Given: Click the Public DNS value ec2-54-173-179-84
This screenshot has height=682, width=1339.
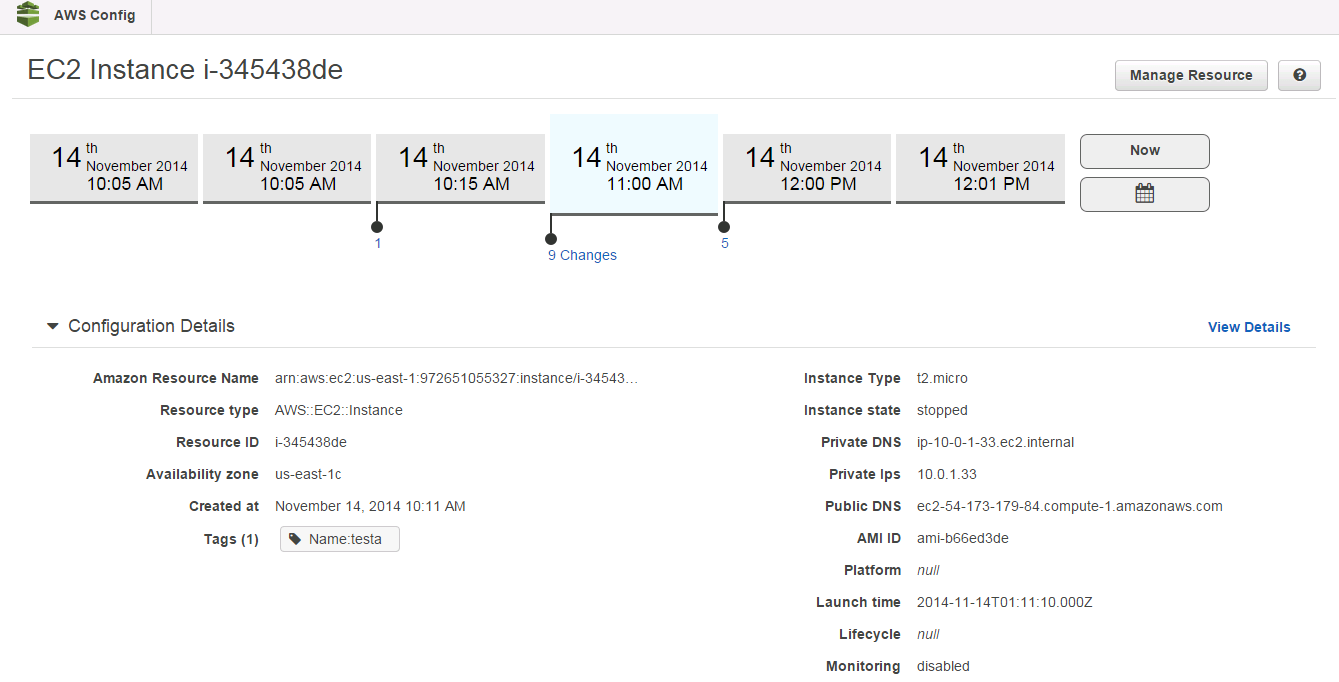Looking at the screenshot, I should pos(1070,506).
